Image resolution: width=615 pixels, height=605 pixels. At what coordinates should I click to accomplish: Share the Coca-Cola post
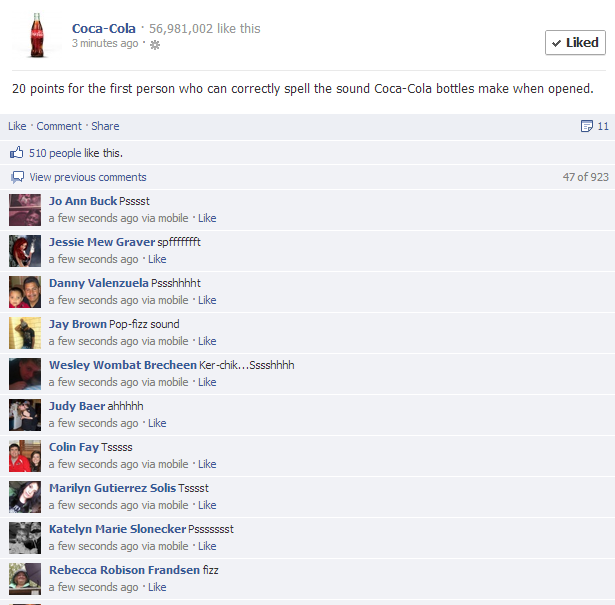[x=105, y=126]
